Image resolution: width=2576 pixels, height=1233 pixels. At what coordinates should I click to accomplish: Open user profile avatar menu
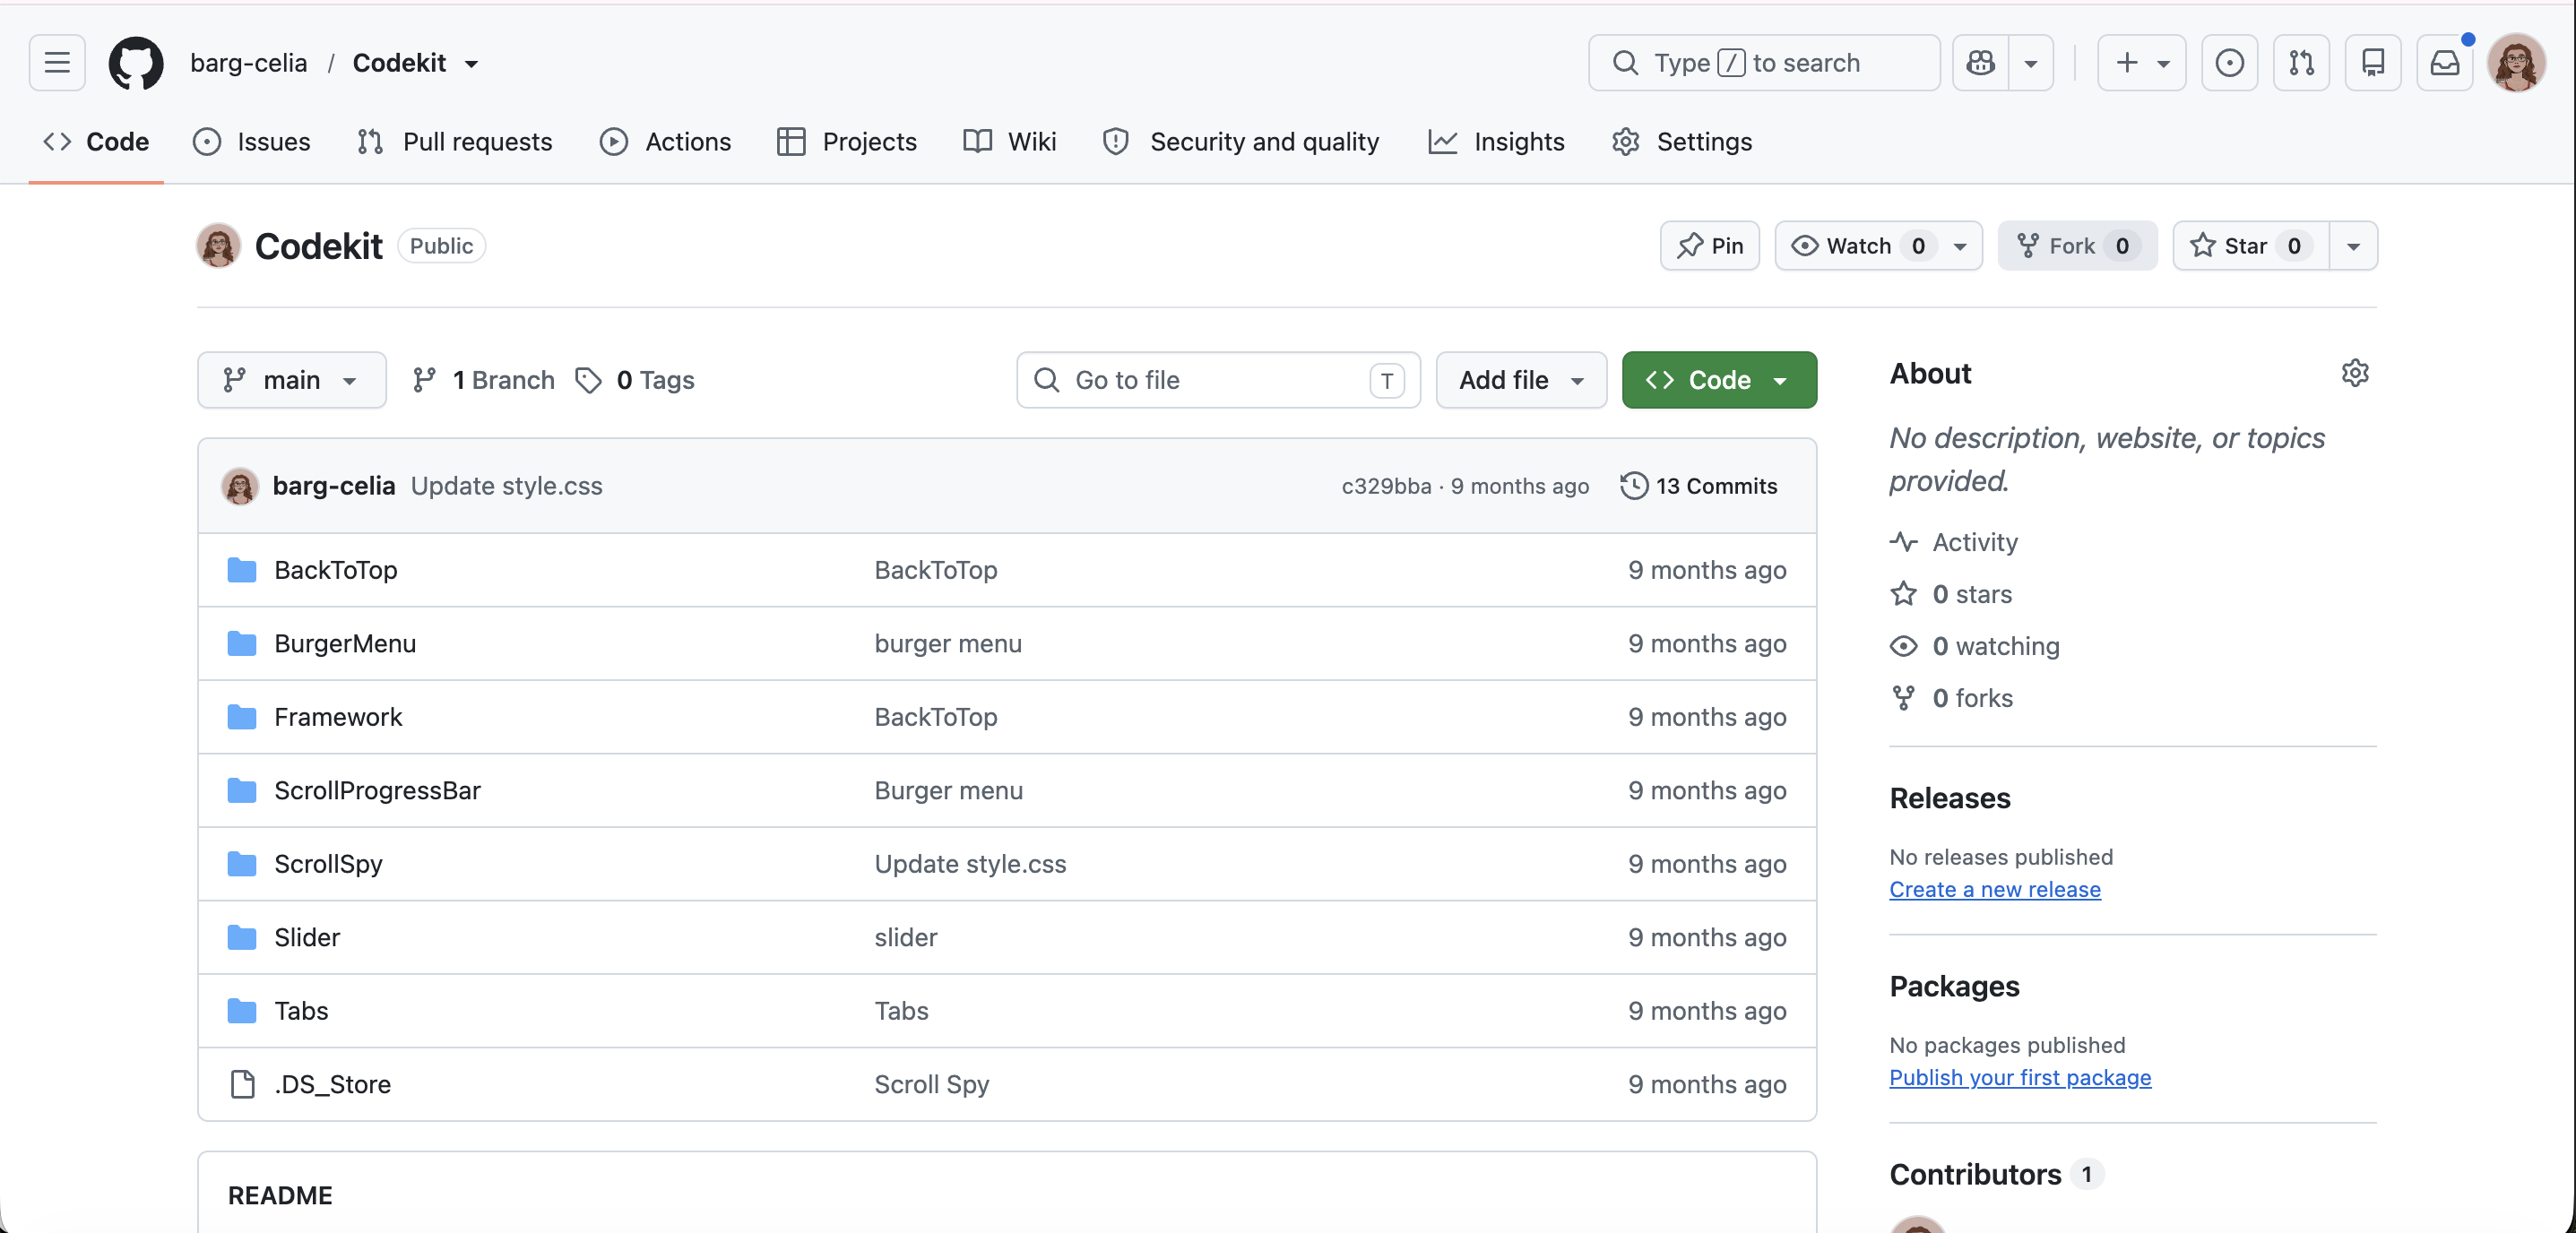coord(2517,63)
